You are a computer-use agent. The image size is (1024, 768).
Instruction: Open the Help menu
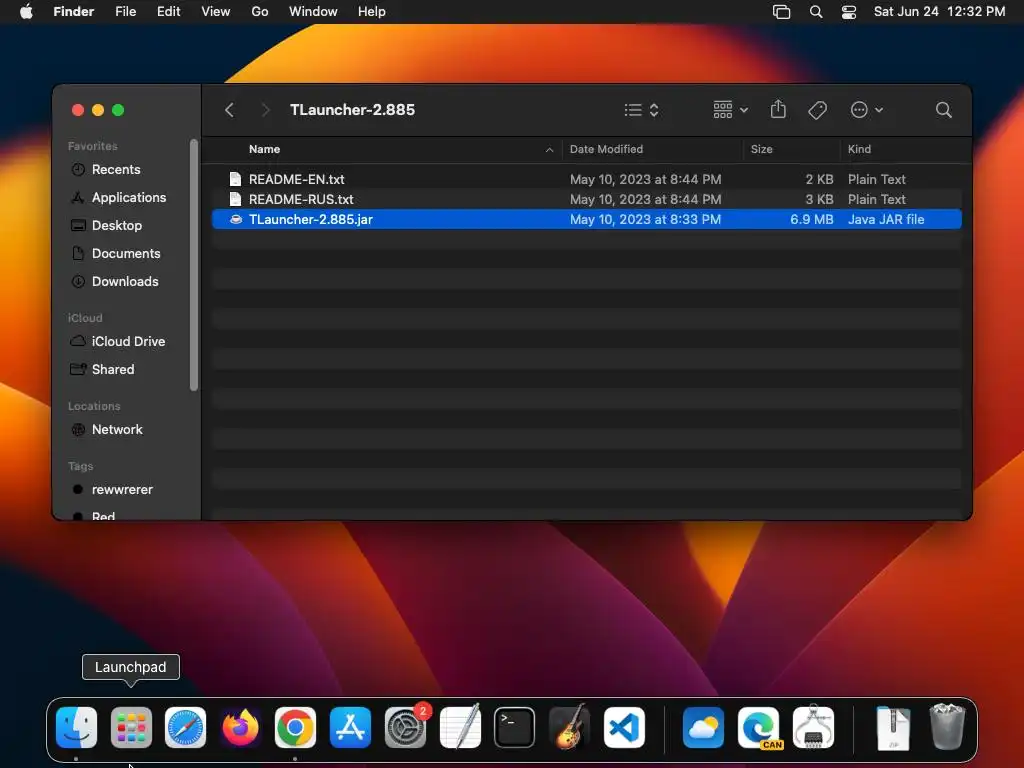pyautogui.click(x=372, y=12)
